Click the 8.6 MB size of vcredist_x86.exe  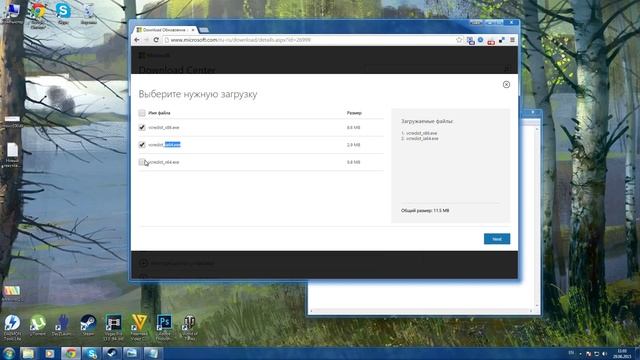353,128
